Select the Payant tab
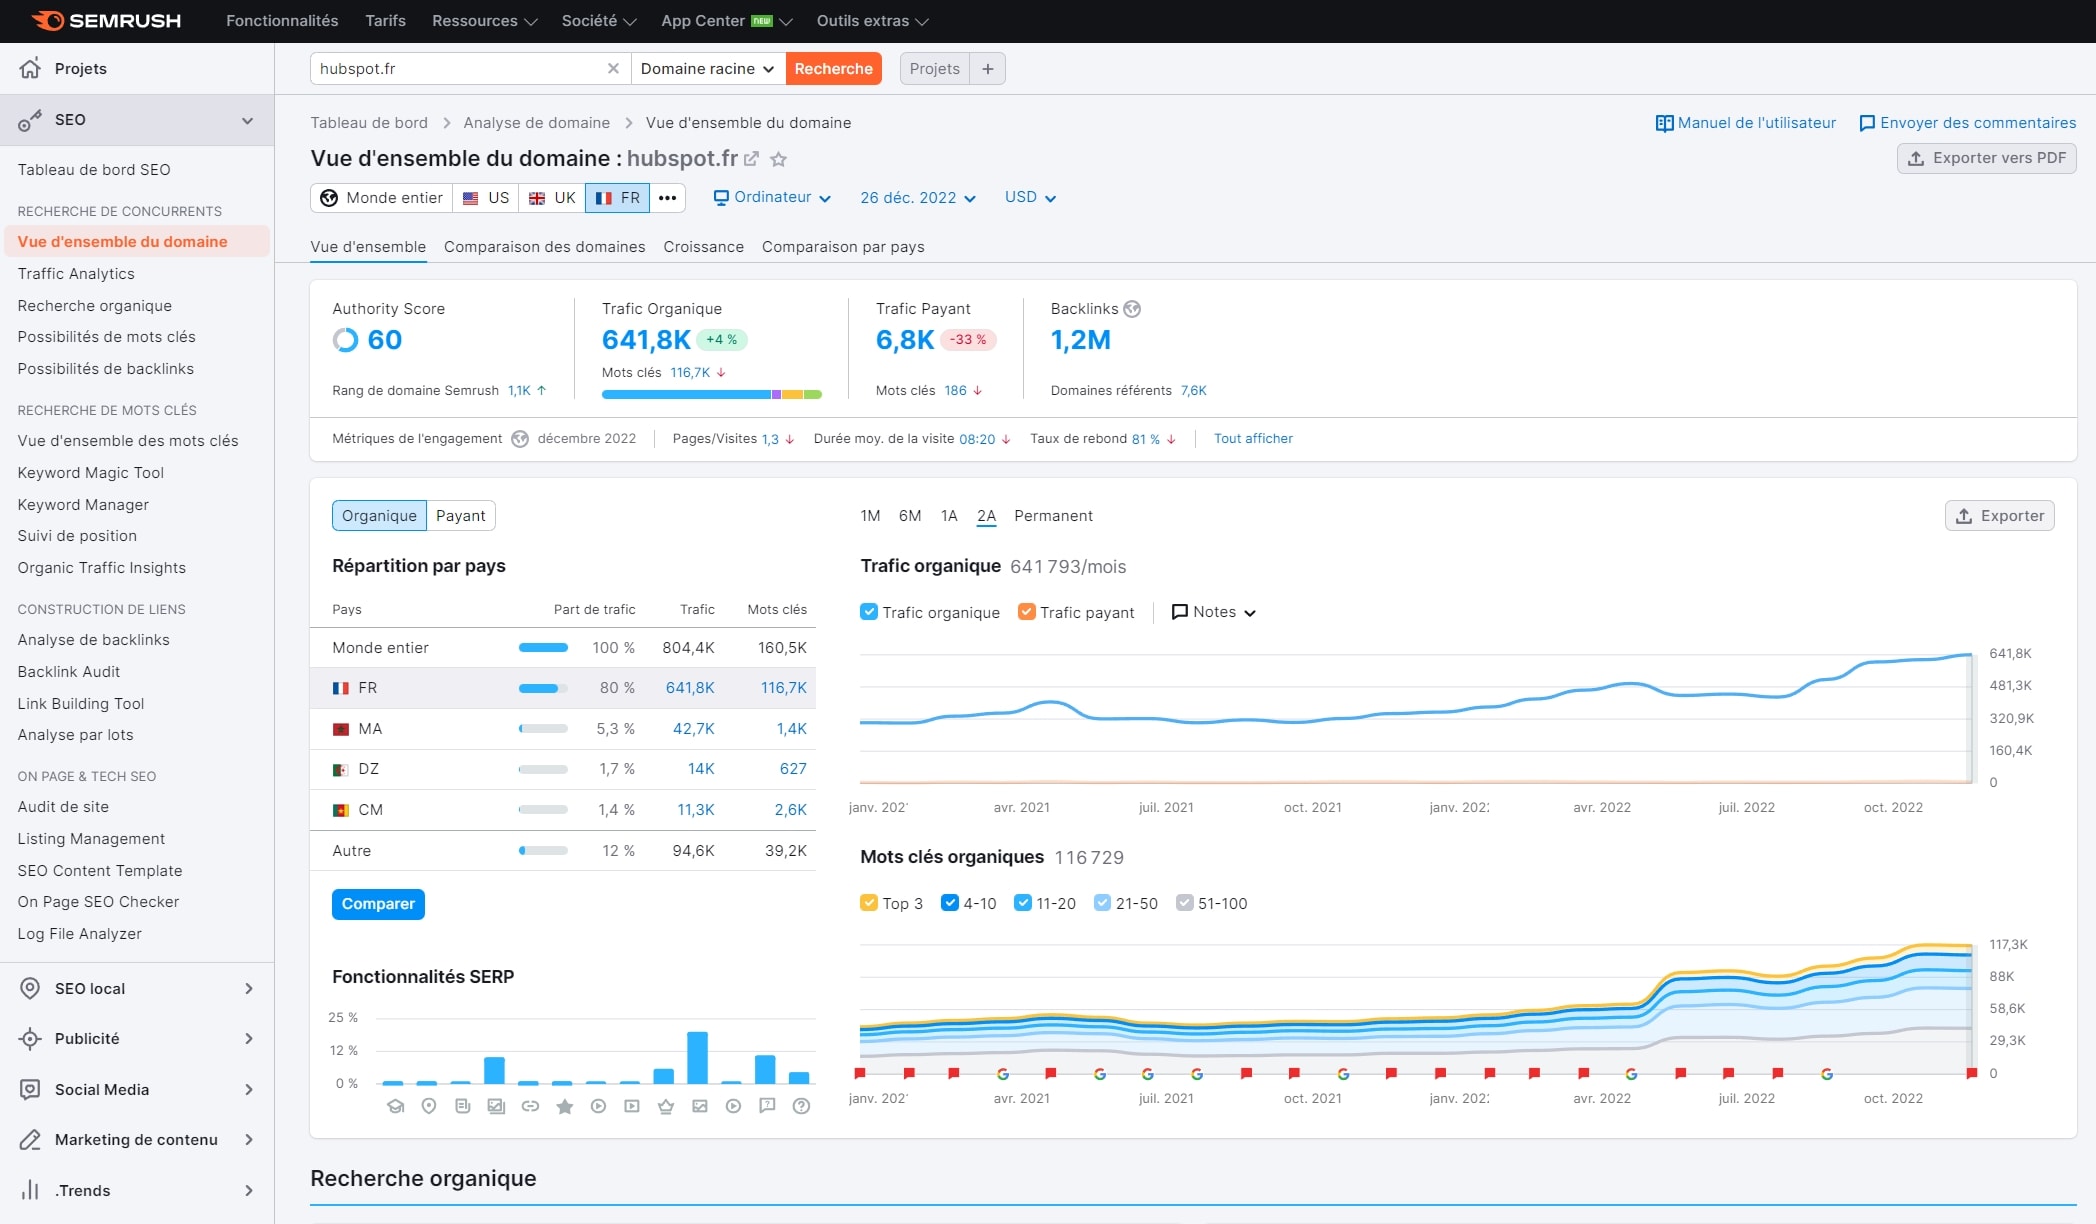 pyautogui.click(x=460, y=516)
